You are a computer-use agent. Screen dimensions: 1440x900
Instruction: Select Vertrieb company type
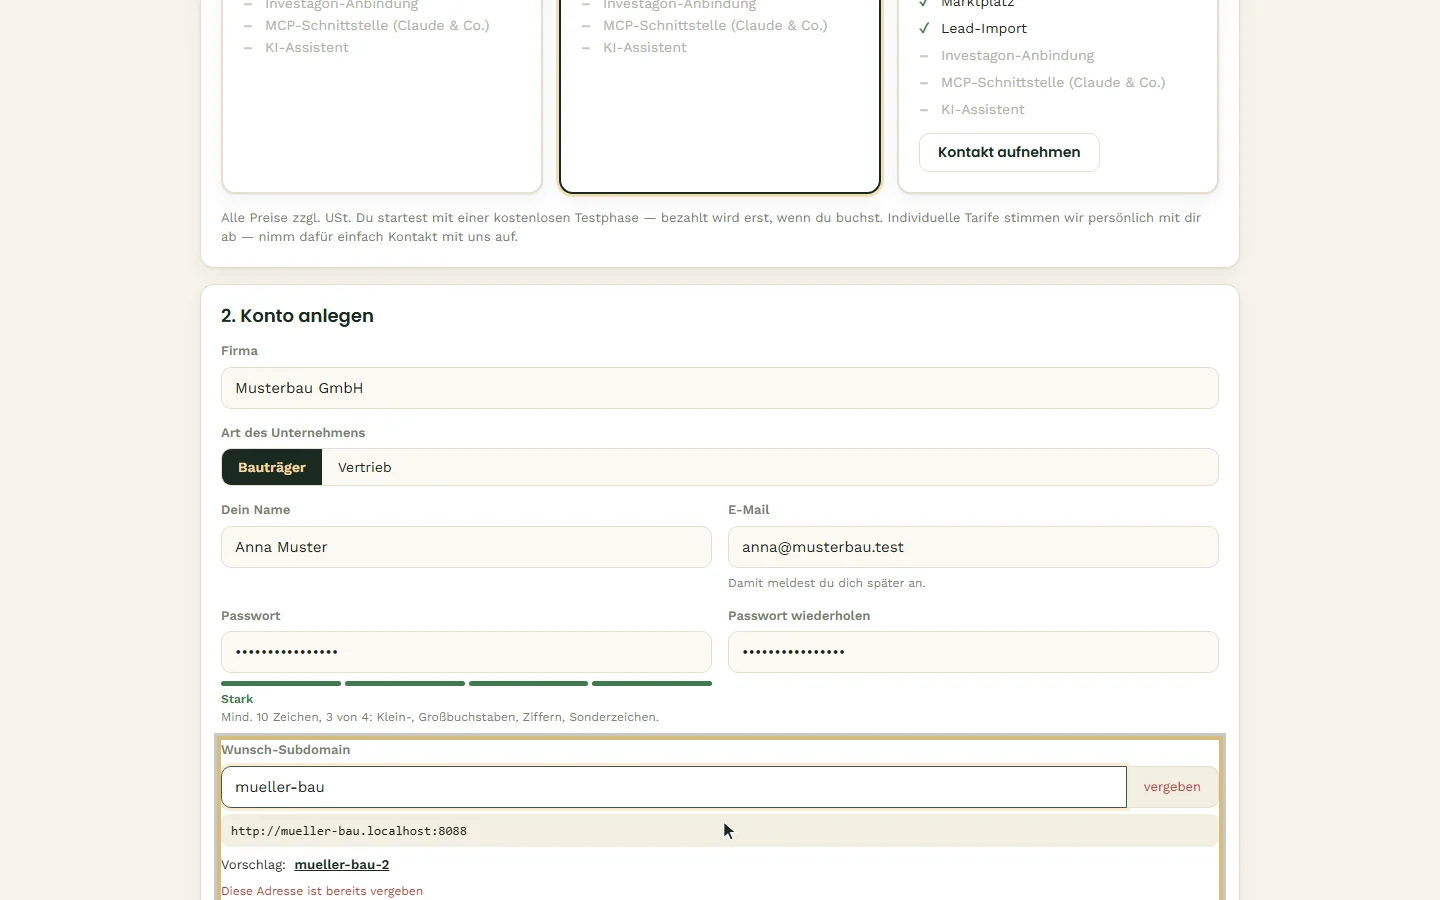click(365, 467)
